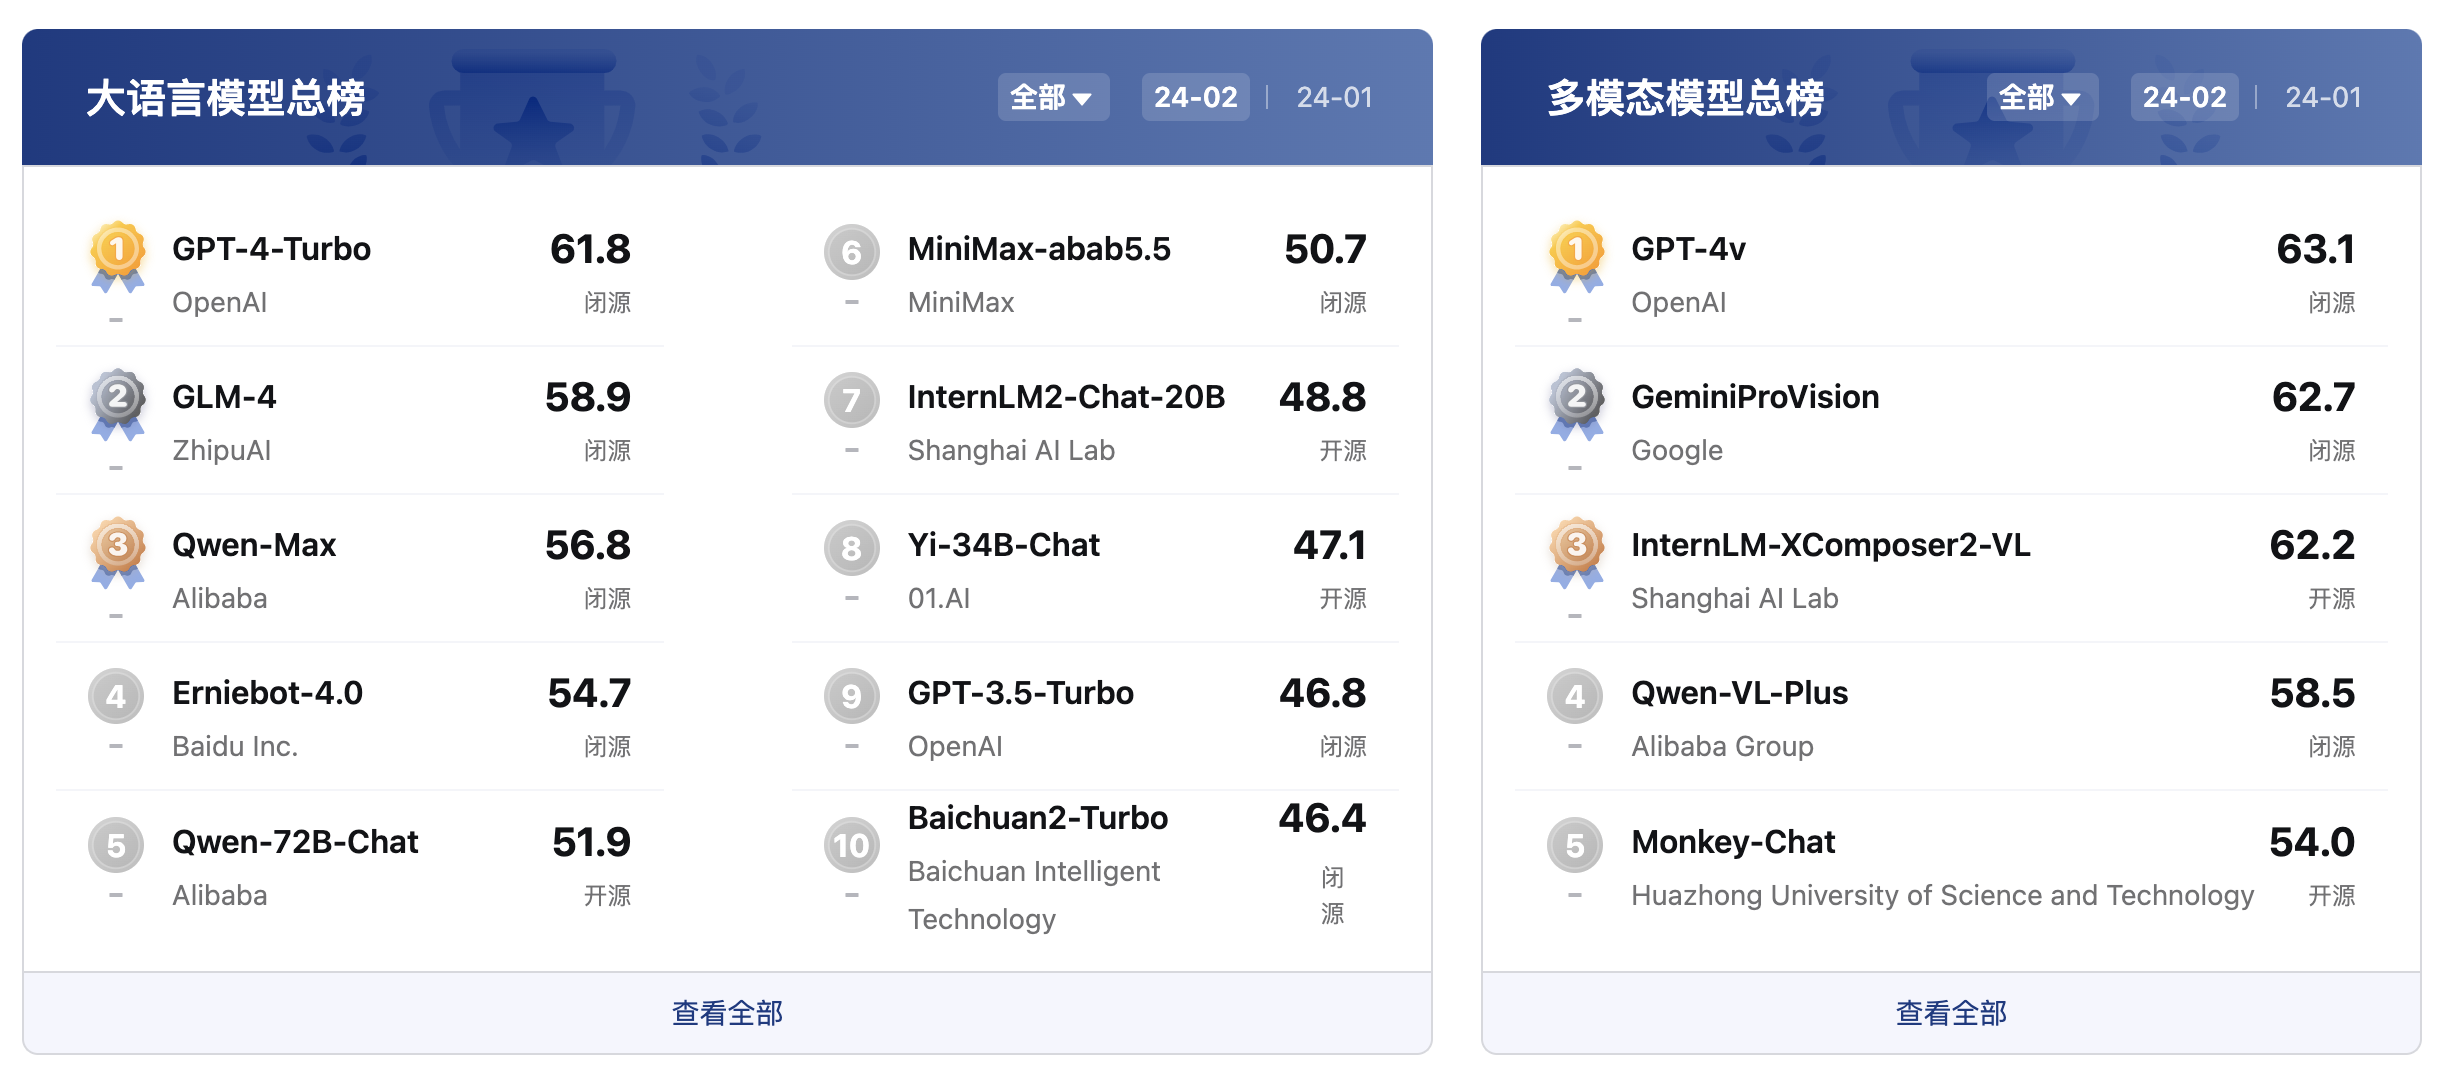Click Baichuan Intelligent Technology organization name
2458x1082 pixels.
1034,895
